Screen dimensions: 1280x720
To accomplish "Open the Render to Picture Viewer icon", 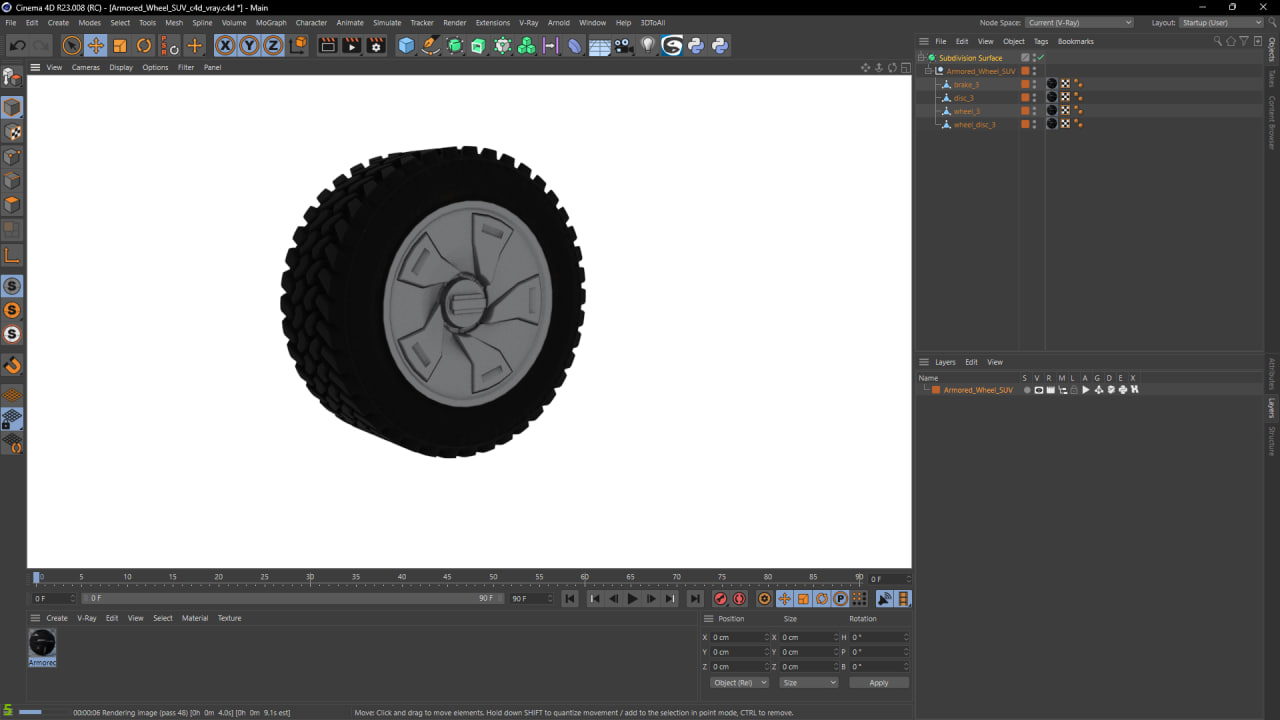I will coord(352,45).
